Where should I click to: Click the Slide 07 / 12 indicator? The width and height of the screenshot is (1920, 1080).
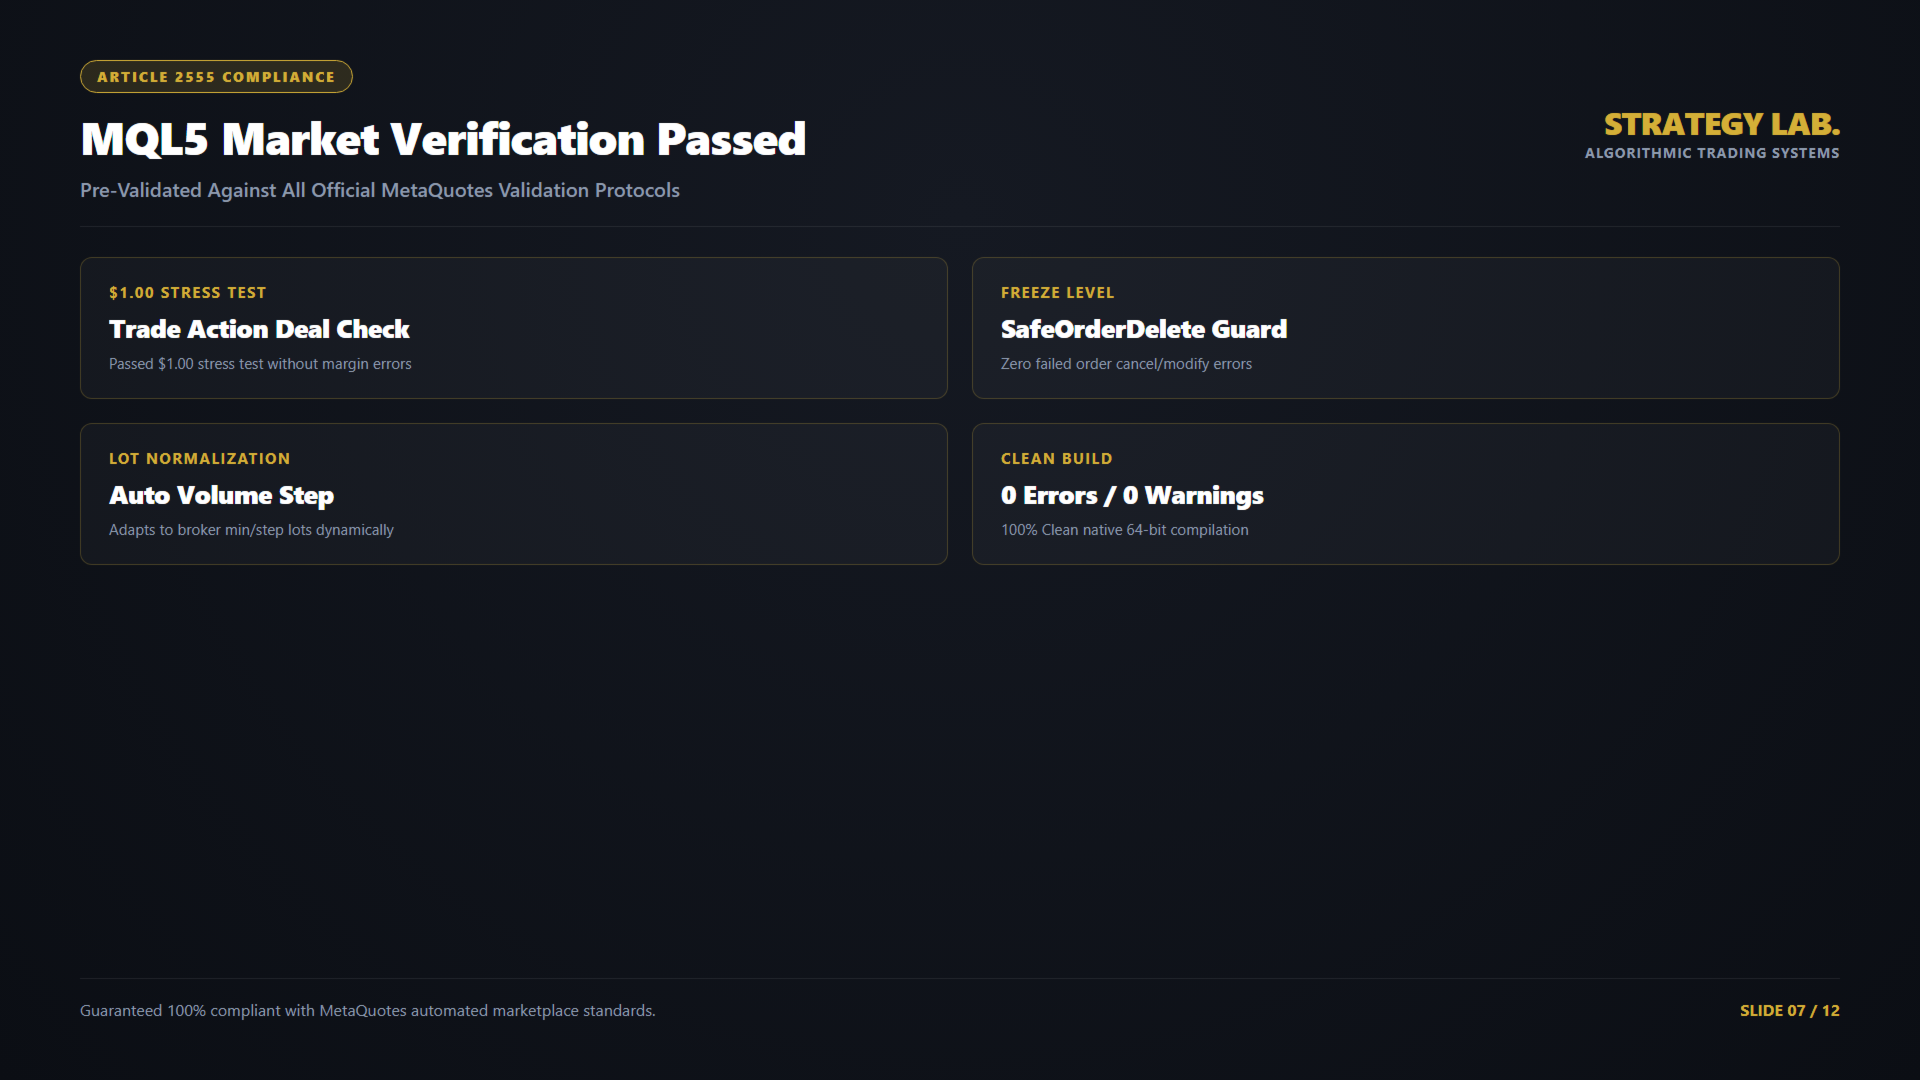click(x=1789, y=1011)
